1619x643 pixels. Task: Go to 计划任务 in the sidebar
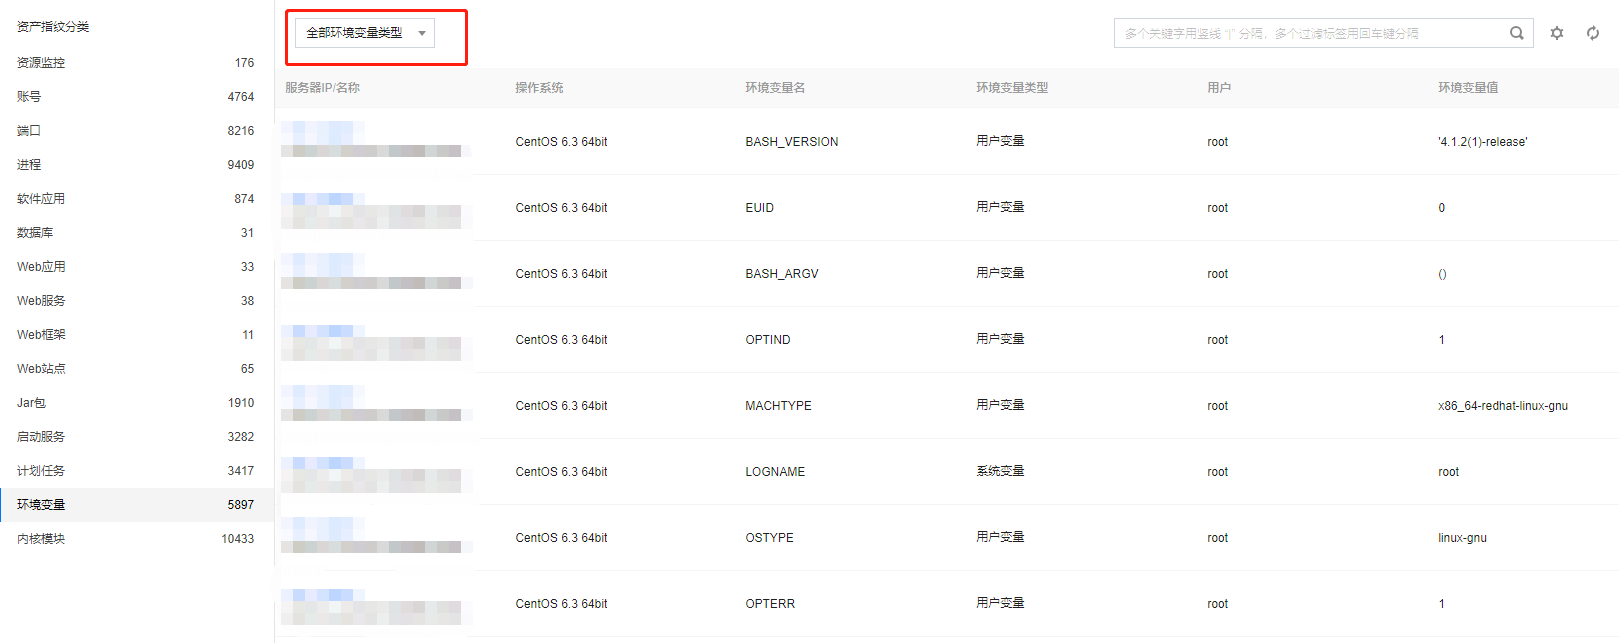pos(41,471)
